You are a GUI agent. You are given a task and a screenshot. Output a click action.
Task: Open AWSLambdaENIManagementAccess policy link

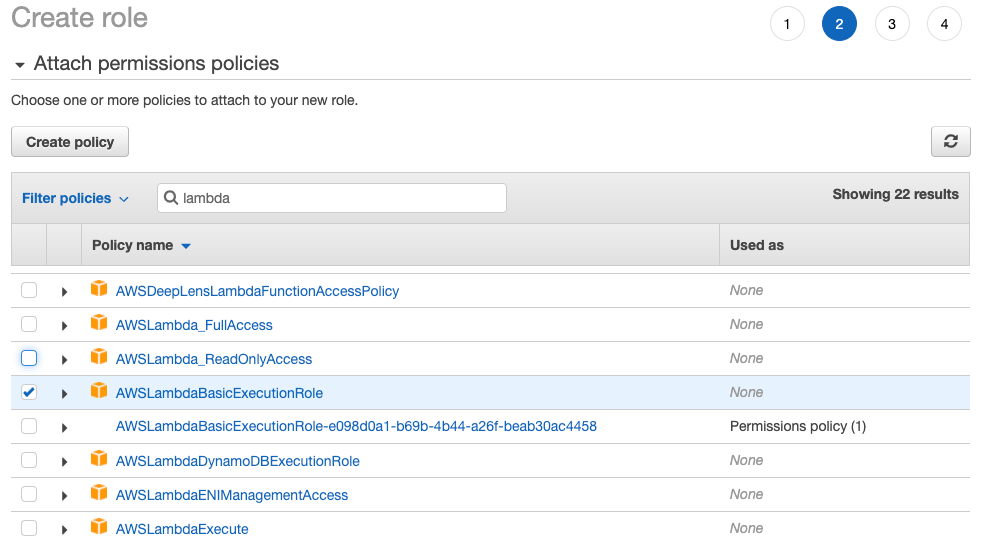232,495
